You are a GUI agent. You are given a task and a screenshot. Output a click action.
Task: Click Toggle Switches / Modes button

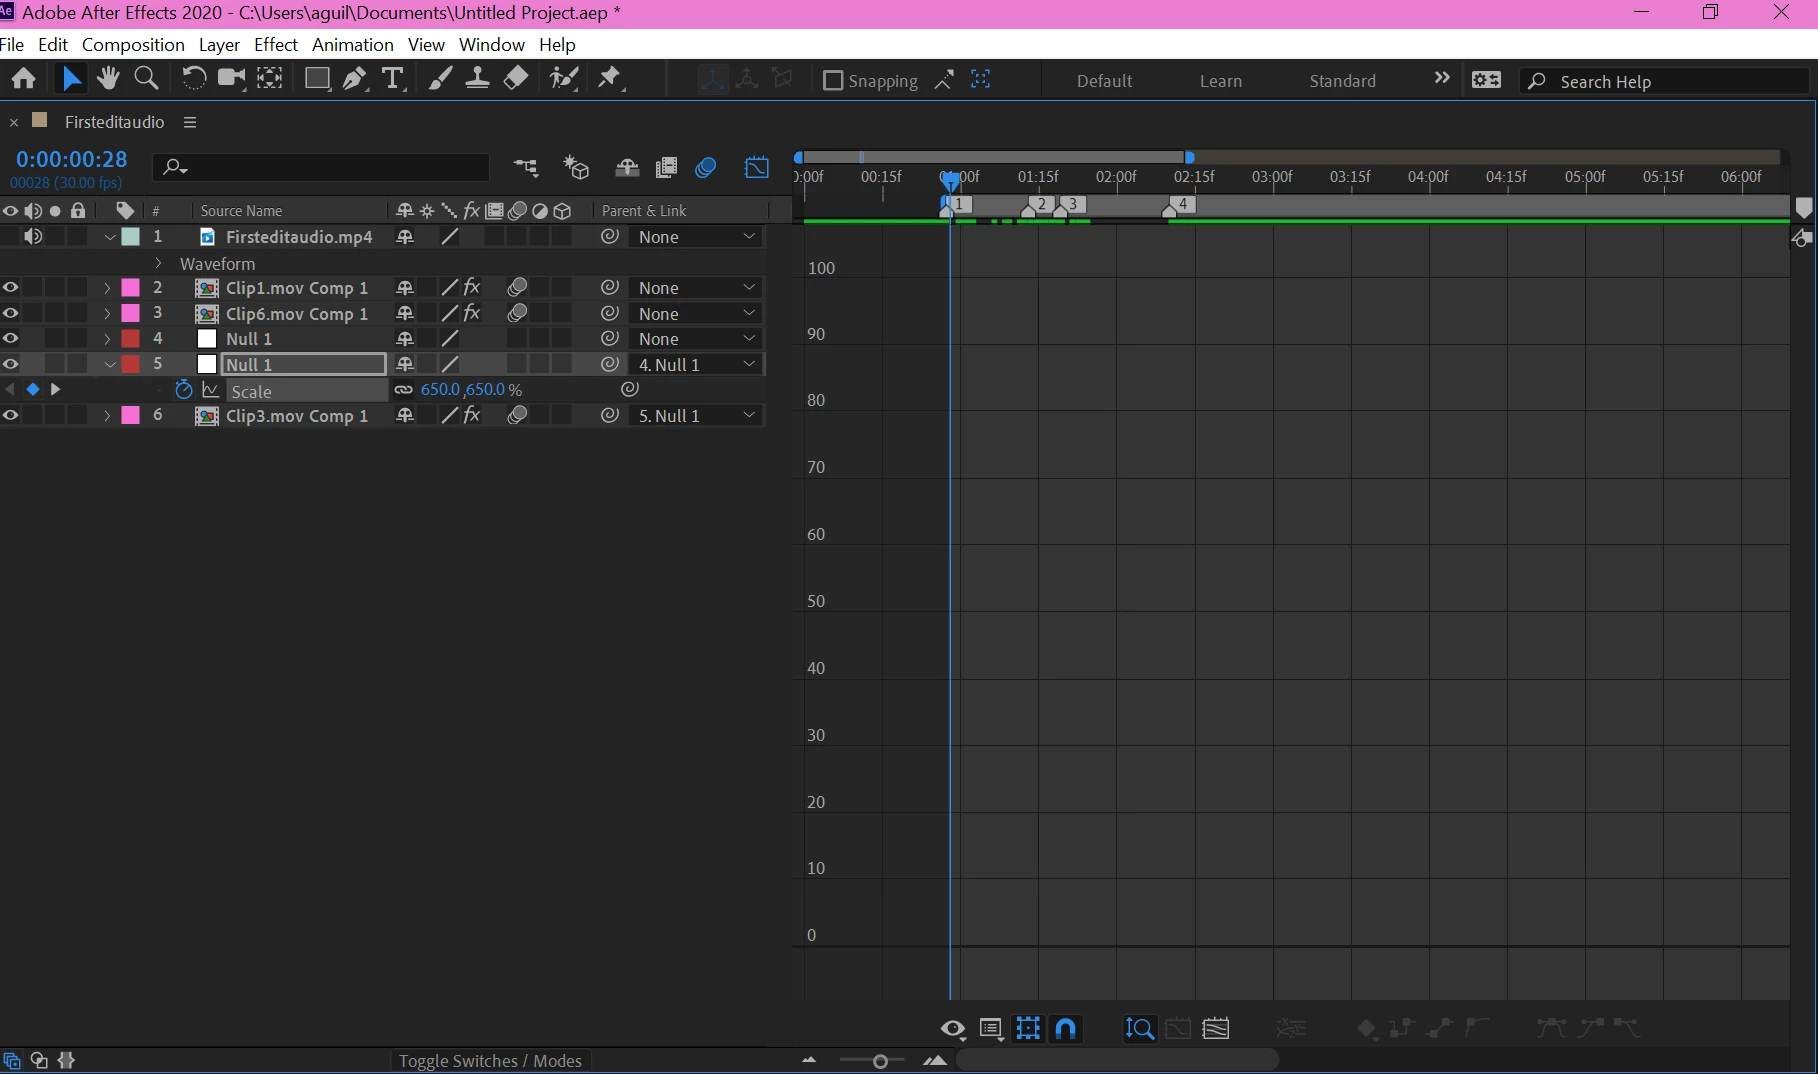point(490,1061)
